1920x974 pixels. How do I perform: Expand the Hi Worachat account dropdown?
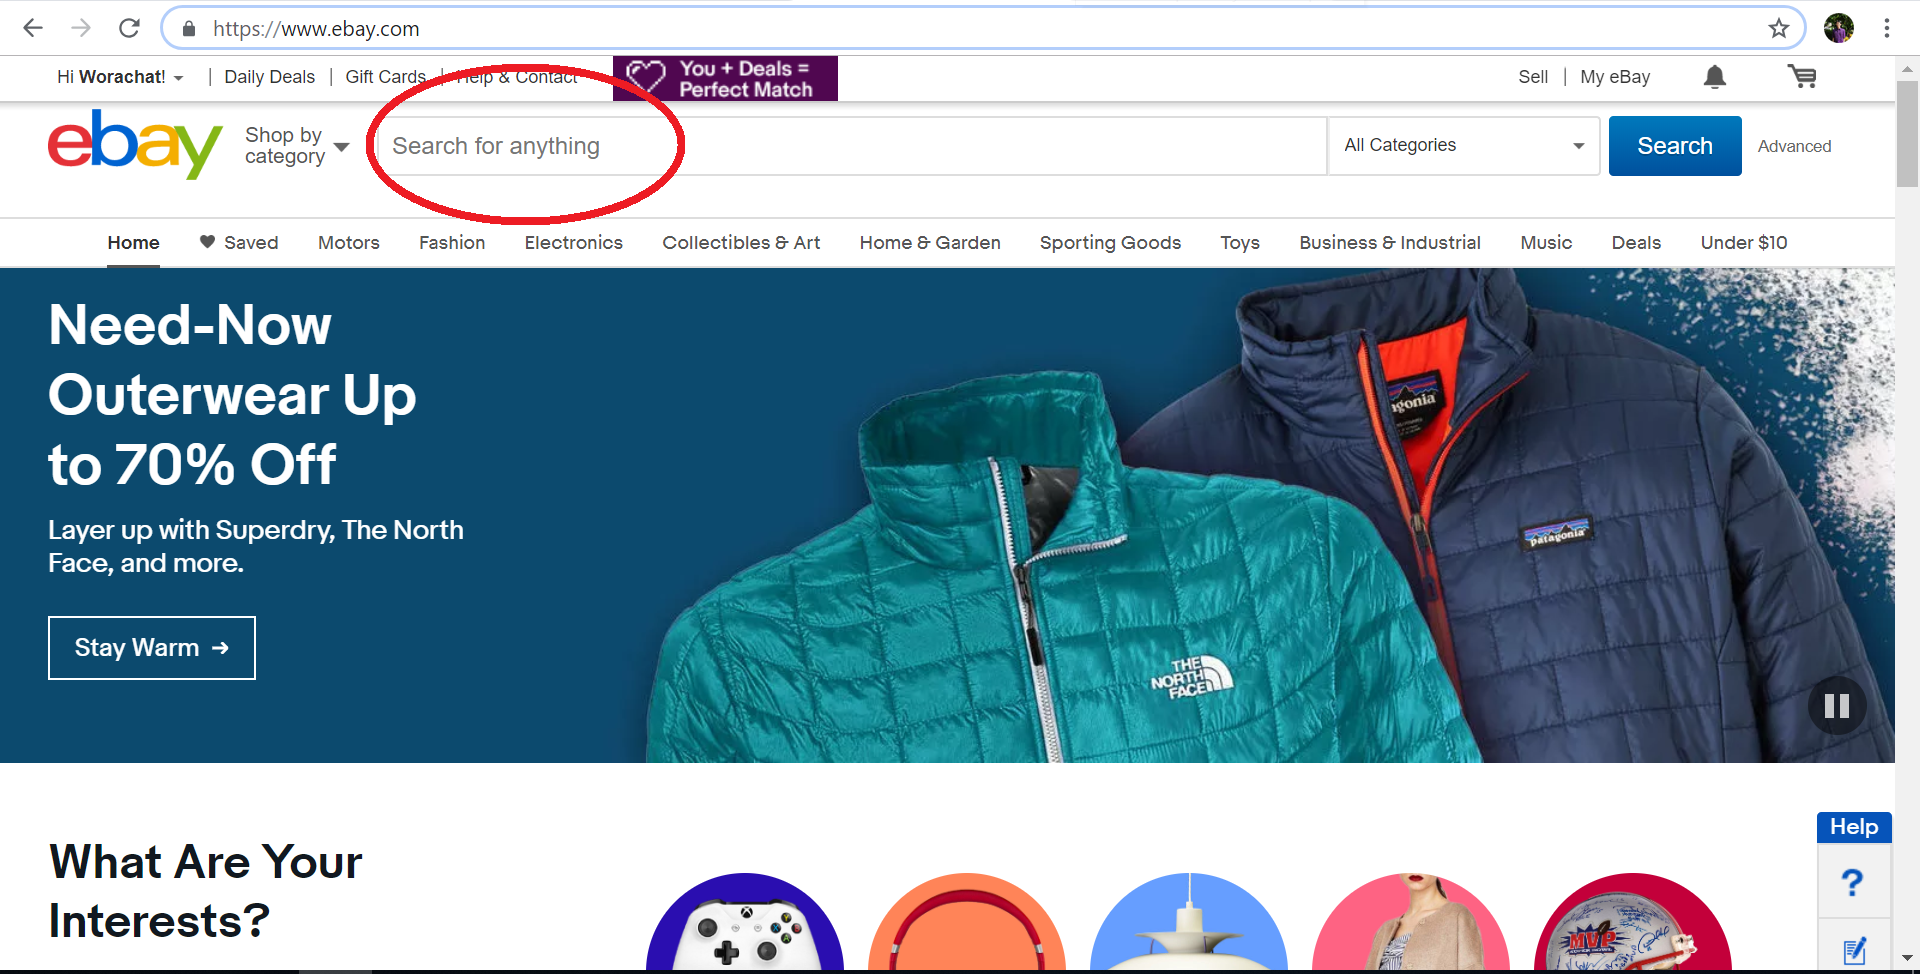(x=120, y=77)
